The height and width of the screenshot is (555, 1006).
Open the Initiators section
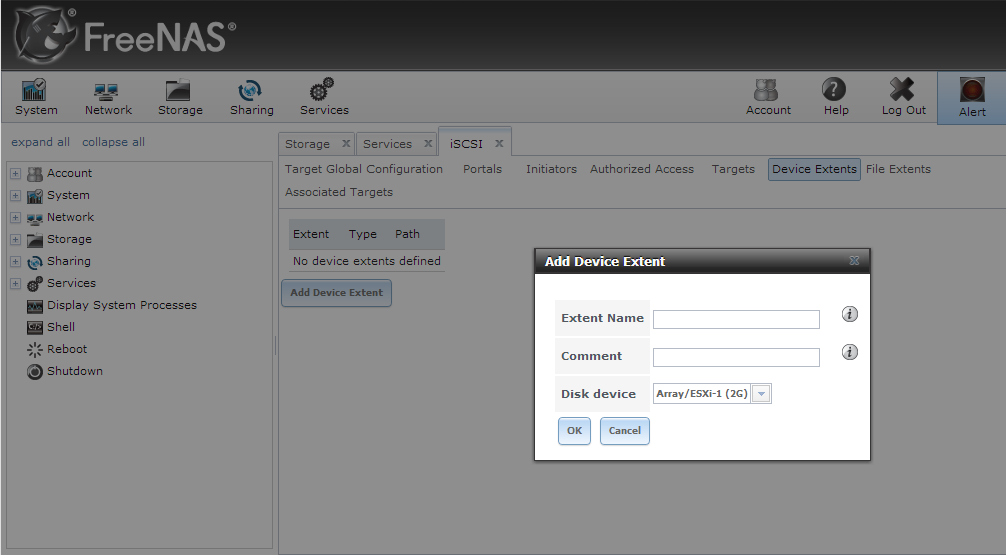tap(551, 169)
